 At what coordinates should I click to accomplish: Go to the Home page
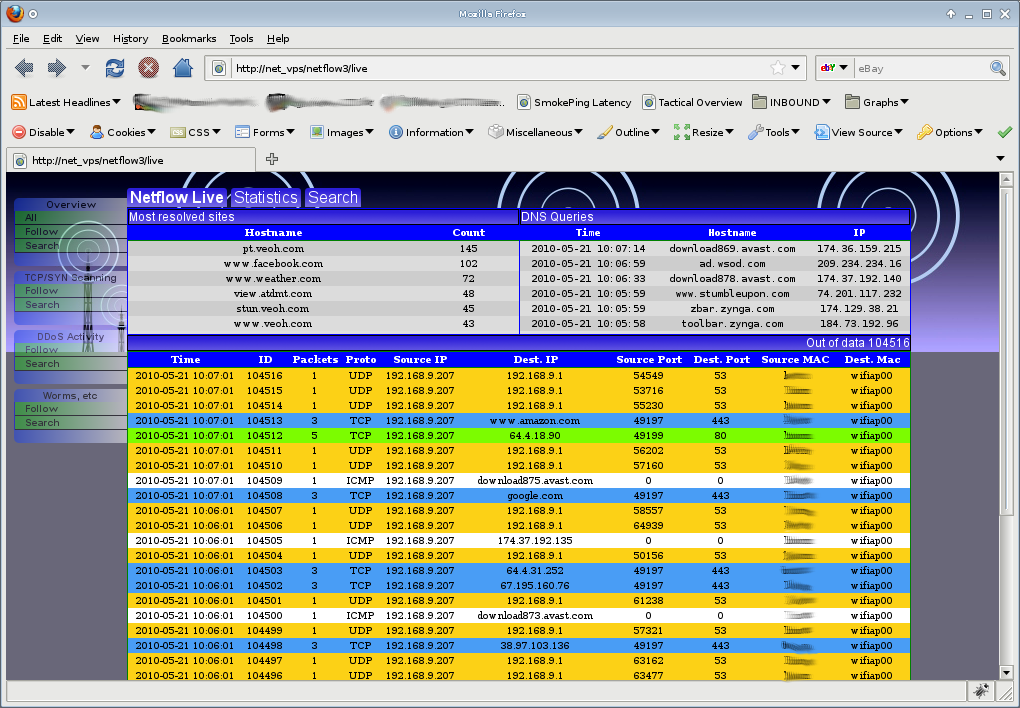[x=183, y=68]
